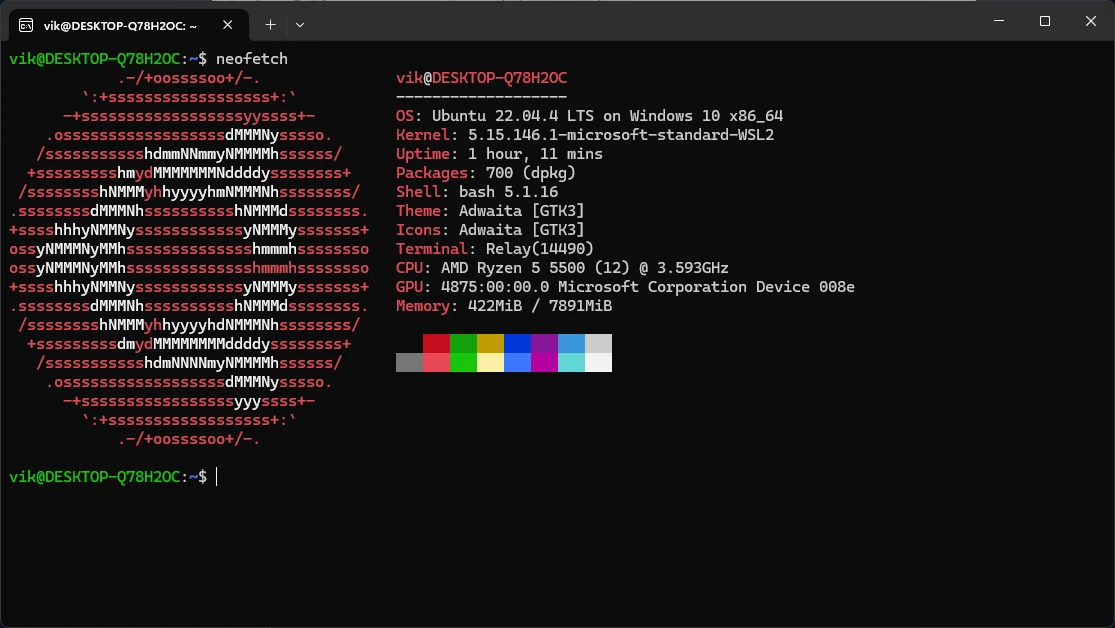Click the Uptime value '1 hour, 11 mins'
The height and width of the screenshot is (628, 1115).
[535, 154]
